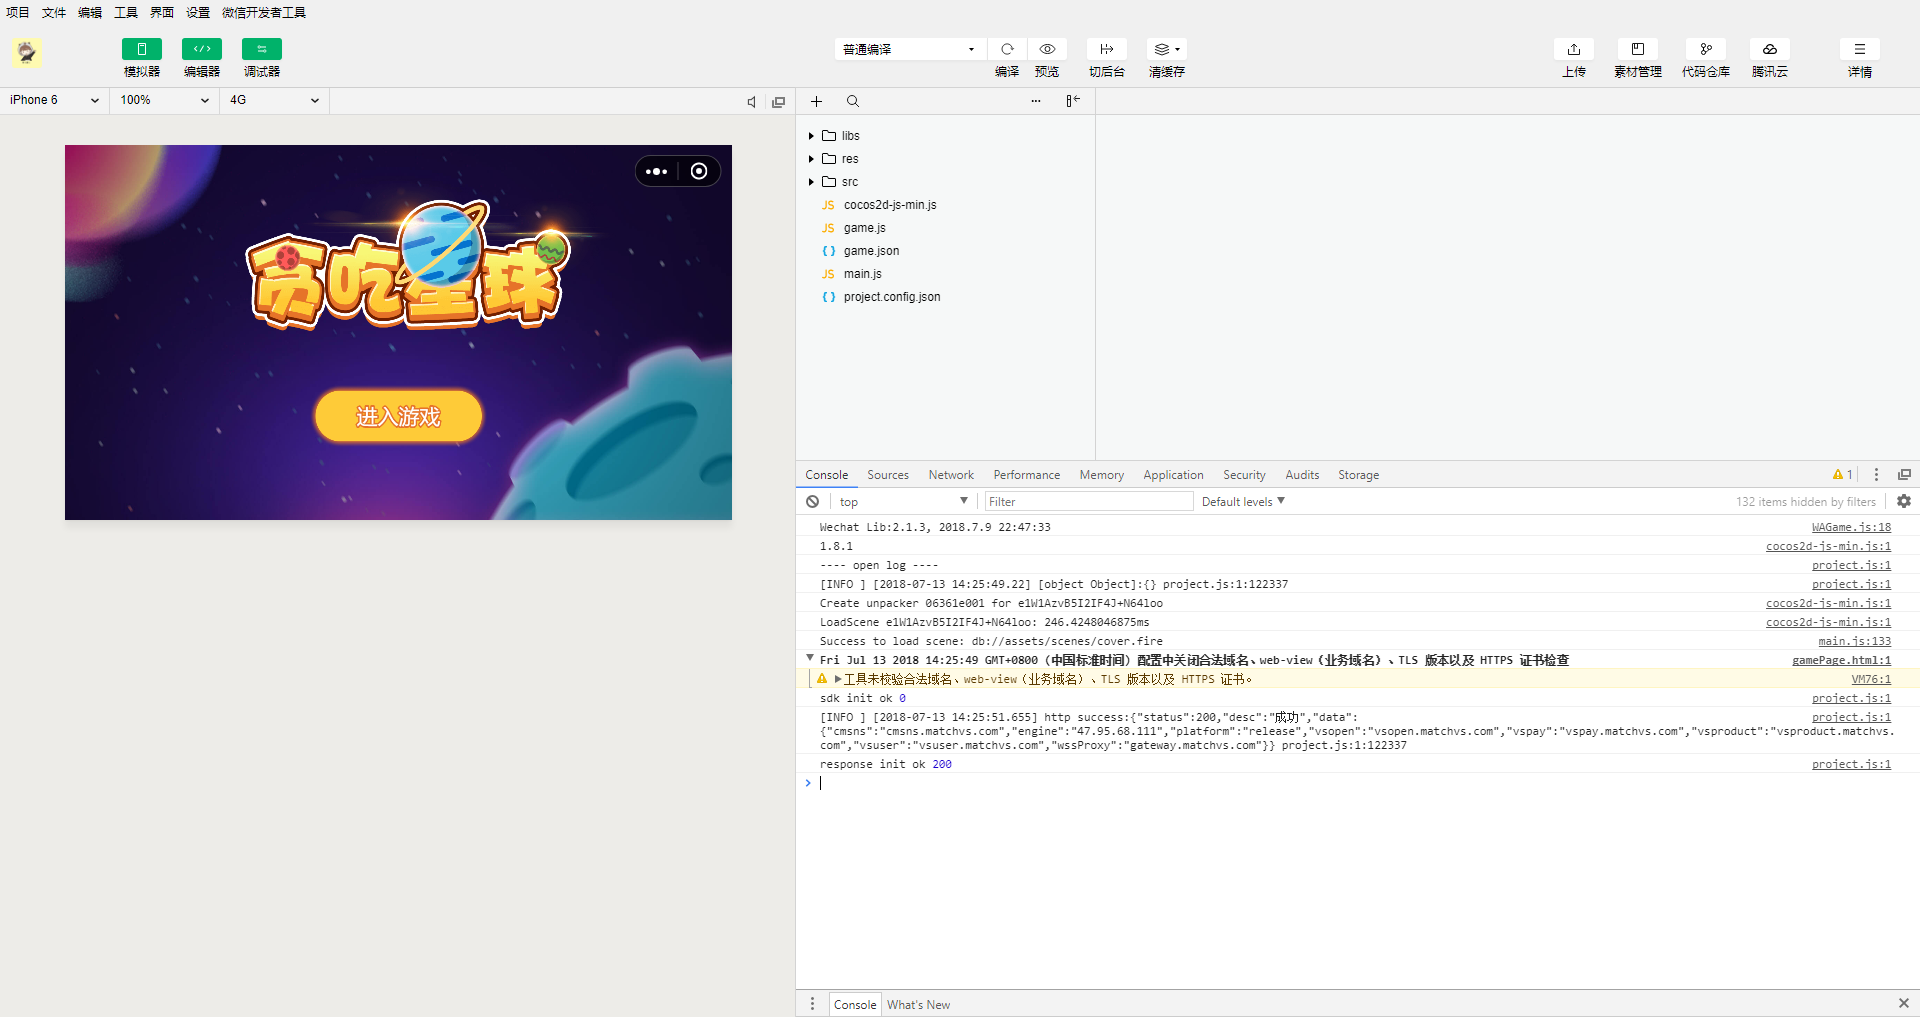Open DevTools customize menu dots

pyautogui.click(x=1876, y=475)
